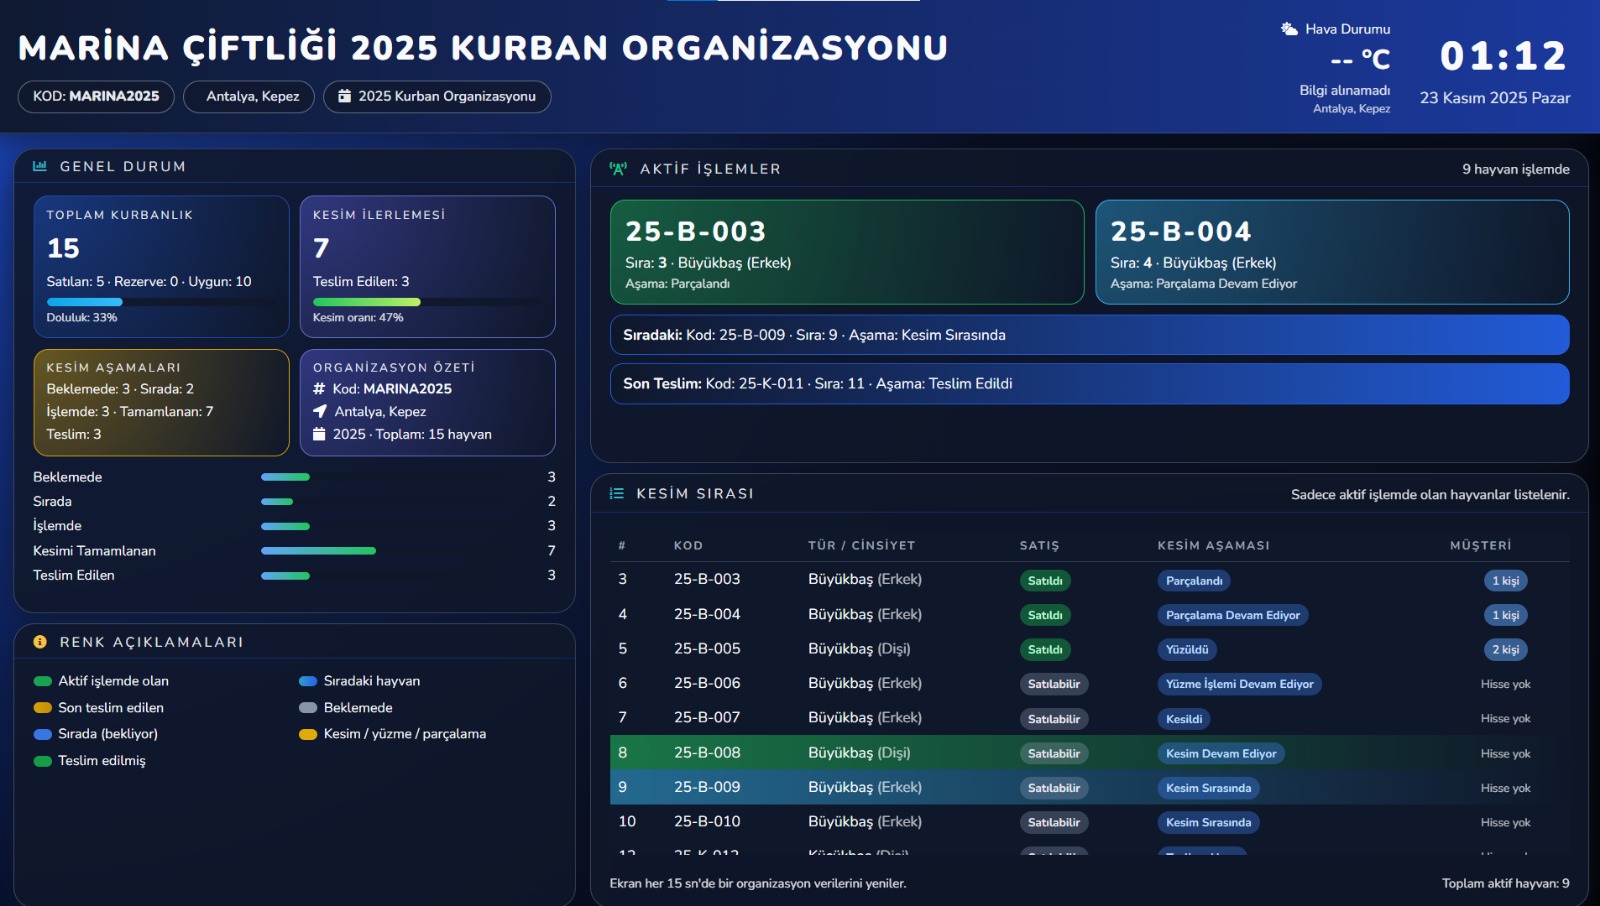
Task: Select the 25-B-004 active process card
Action: click(1332, 252)
